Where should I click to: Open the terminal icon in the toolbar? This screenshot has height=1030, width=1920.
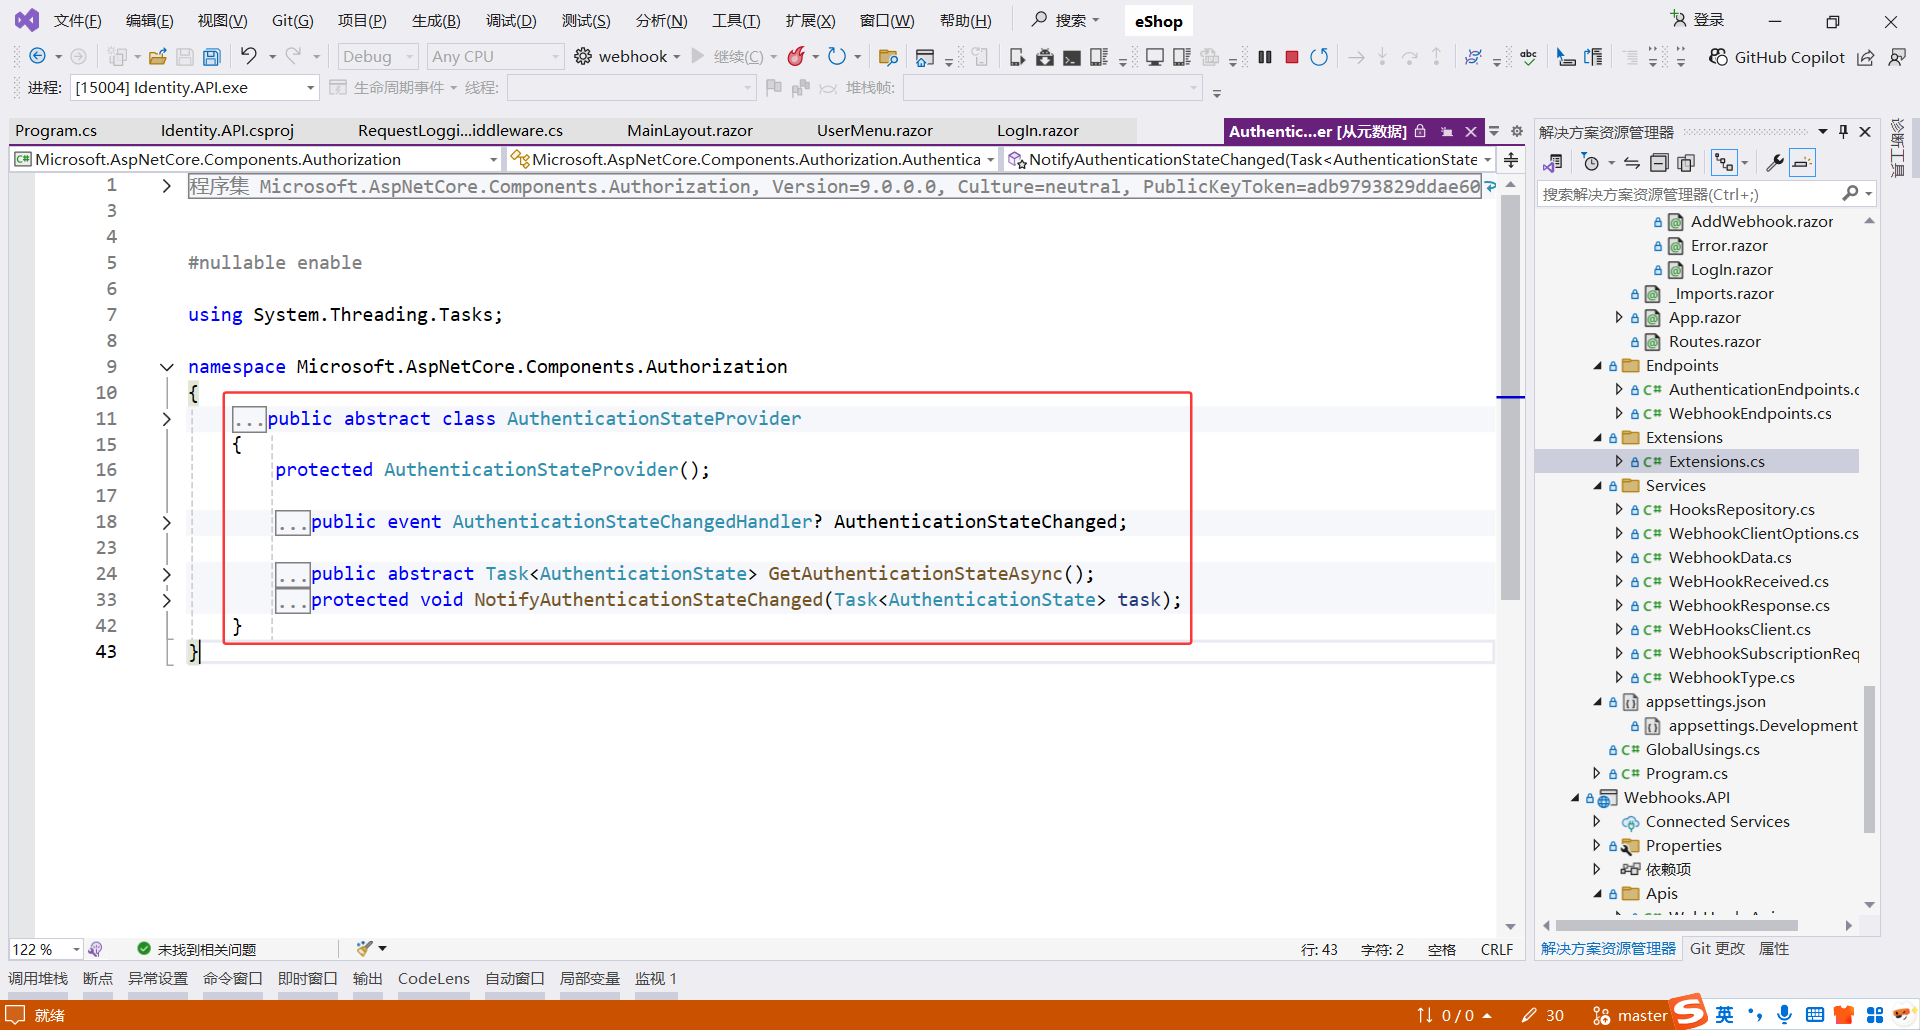(x=1072, y=57)
